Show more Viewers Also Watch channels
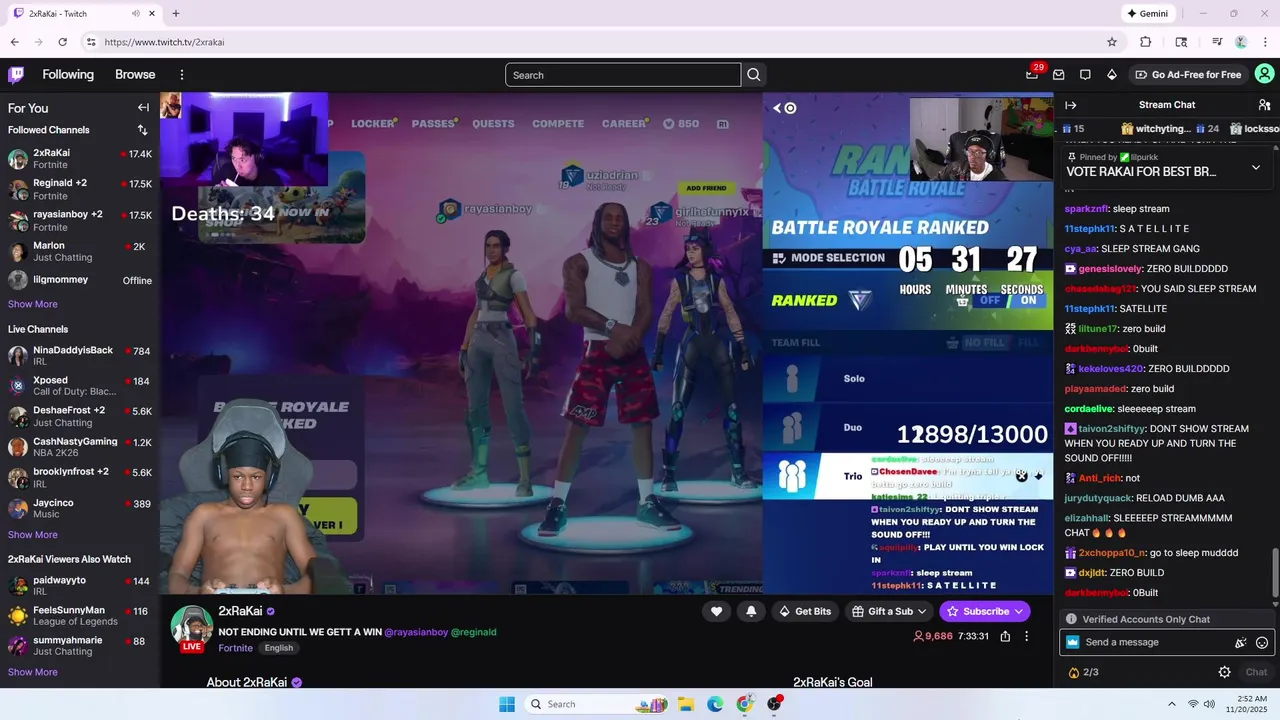Image resolution: width=1280 pixels, height=720 pixels. point(33,672)
